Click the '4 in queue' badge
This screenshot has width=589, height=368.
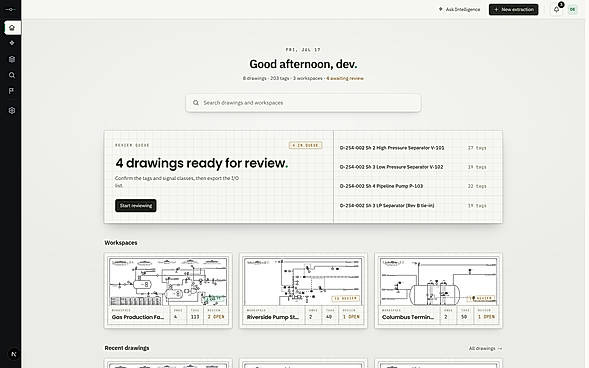305,145
